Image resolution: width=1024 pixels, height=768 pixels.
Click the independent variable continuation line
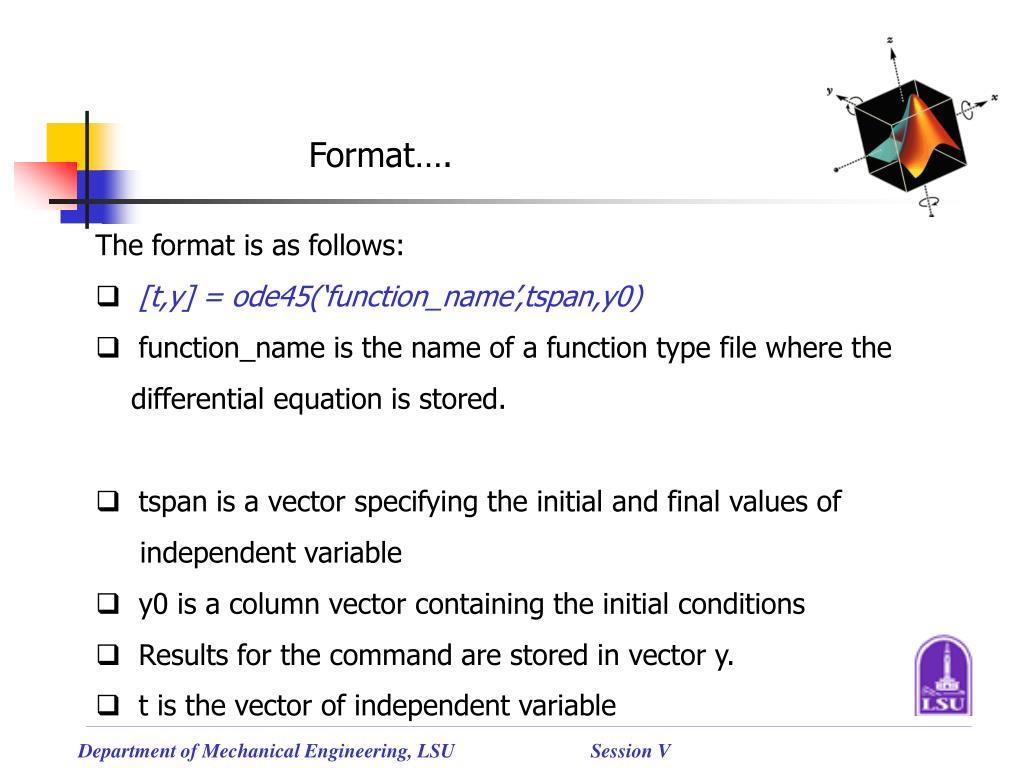pos(270,553)
